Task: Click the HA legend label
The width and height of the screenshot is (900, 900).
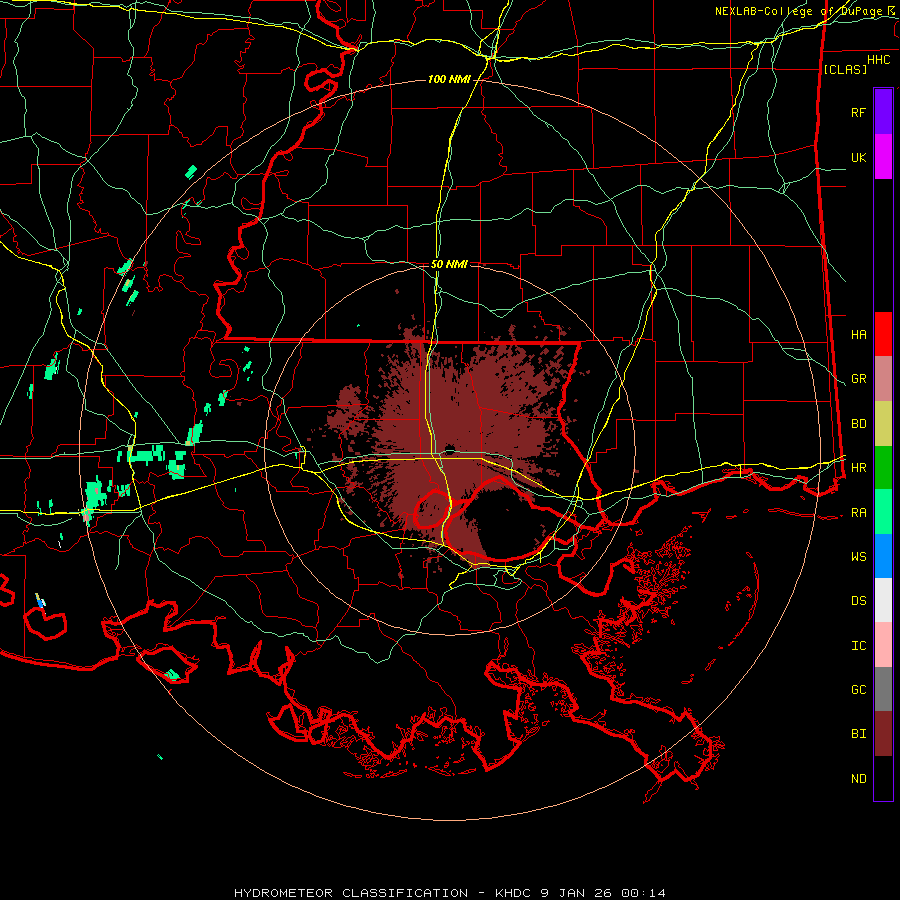Action: click(858, 335)
